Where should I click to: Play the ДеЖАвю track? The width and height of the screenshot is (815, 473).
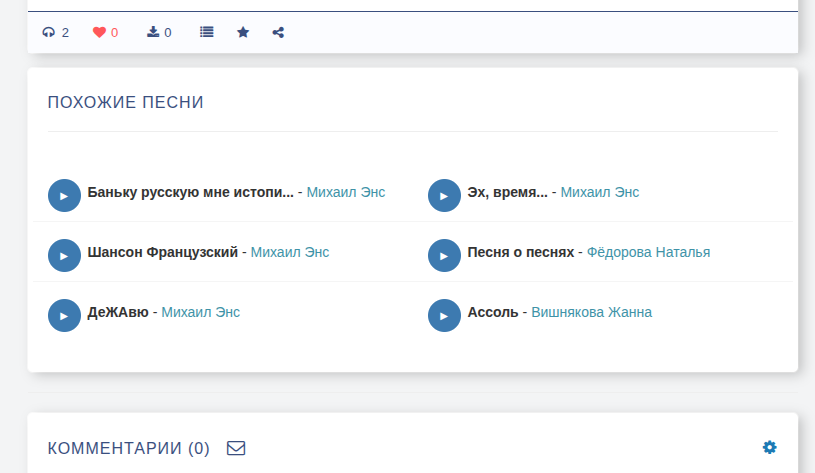pyautogui.click(x=64, y=315)
